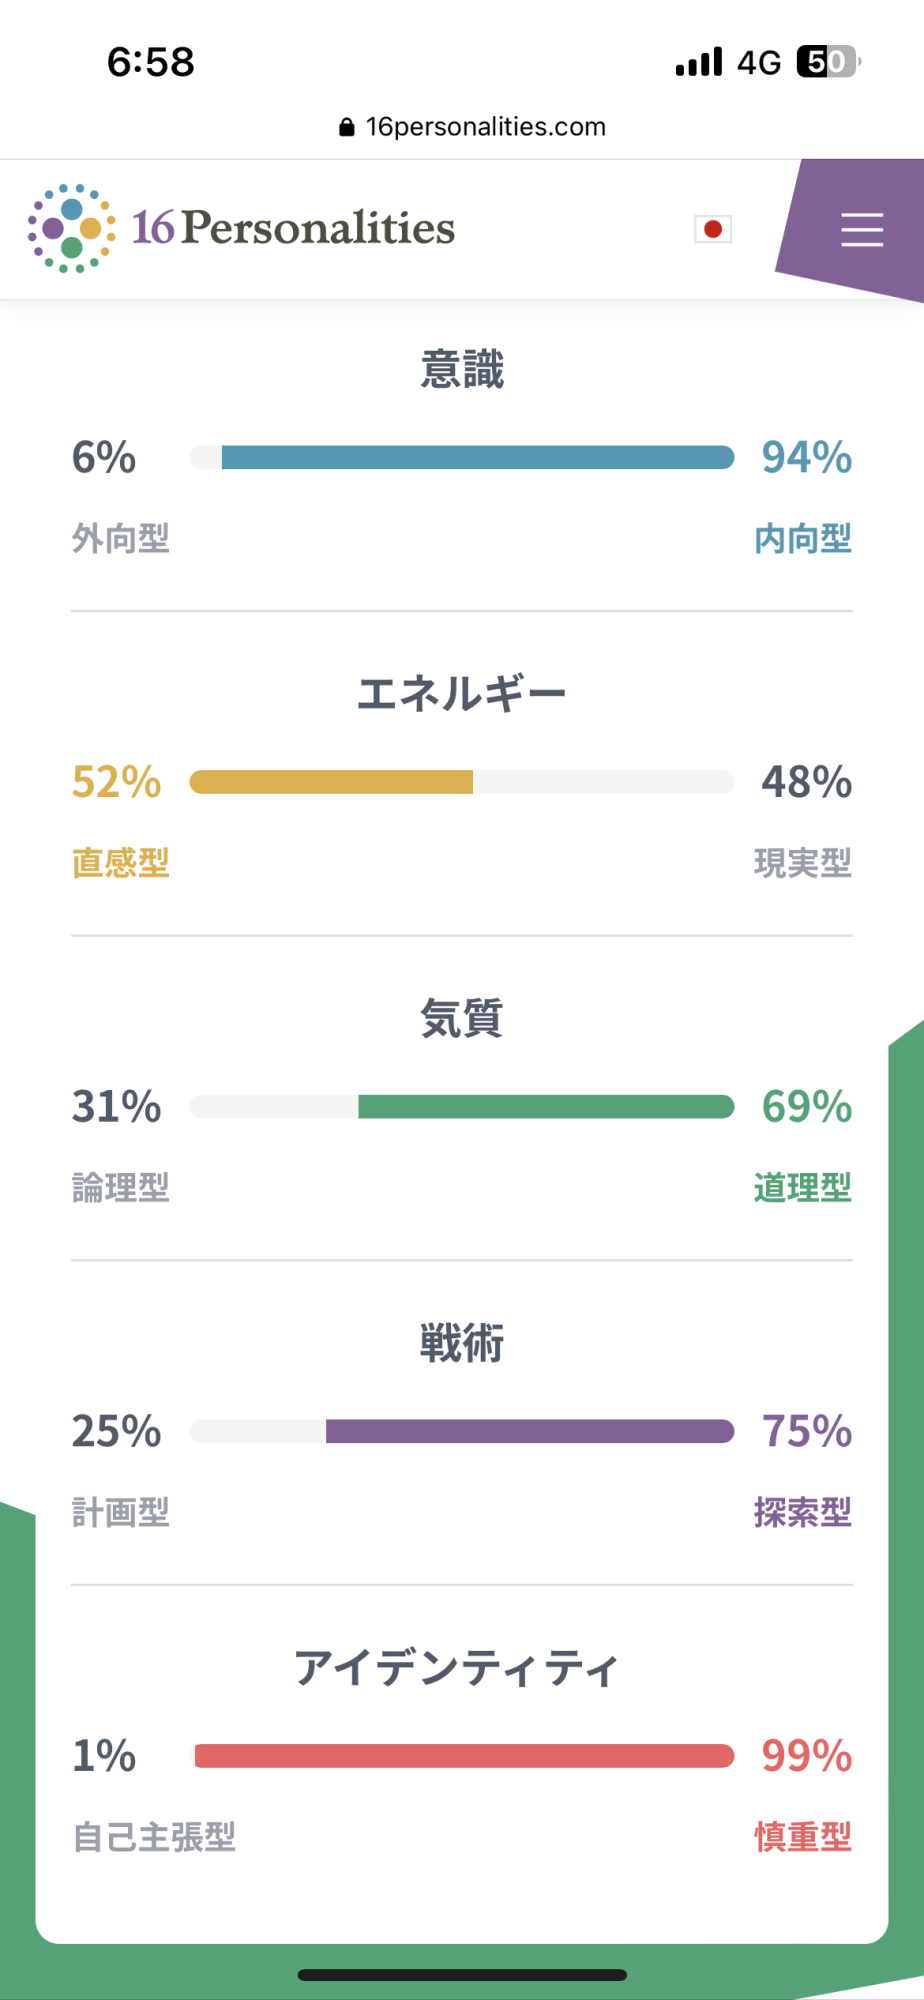Tap the battery indicator icon

click(x=828, y=62)
